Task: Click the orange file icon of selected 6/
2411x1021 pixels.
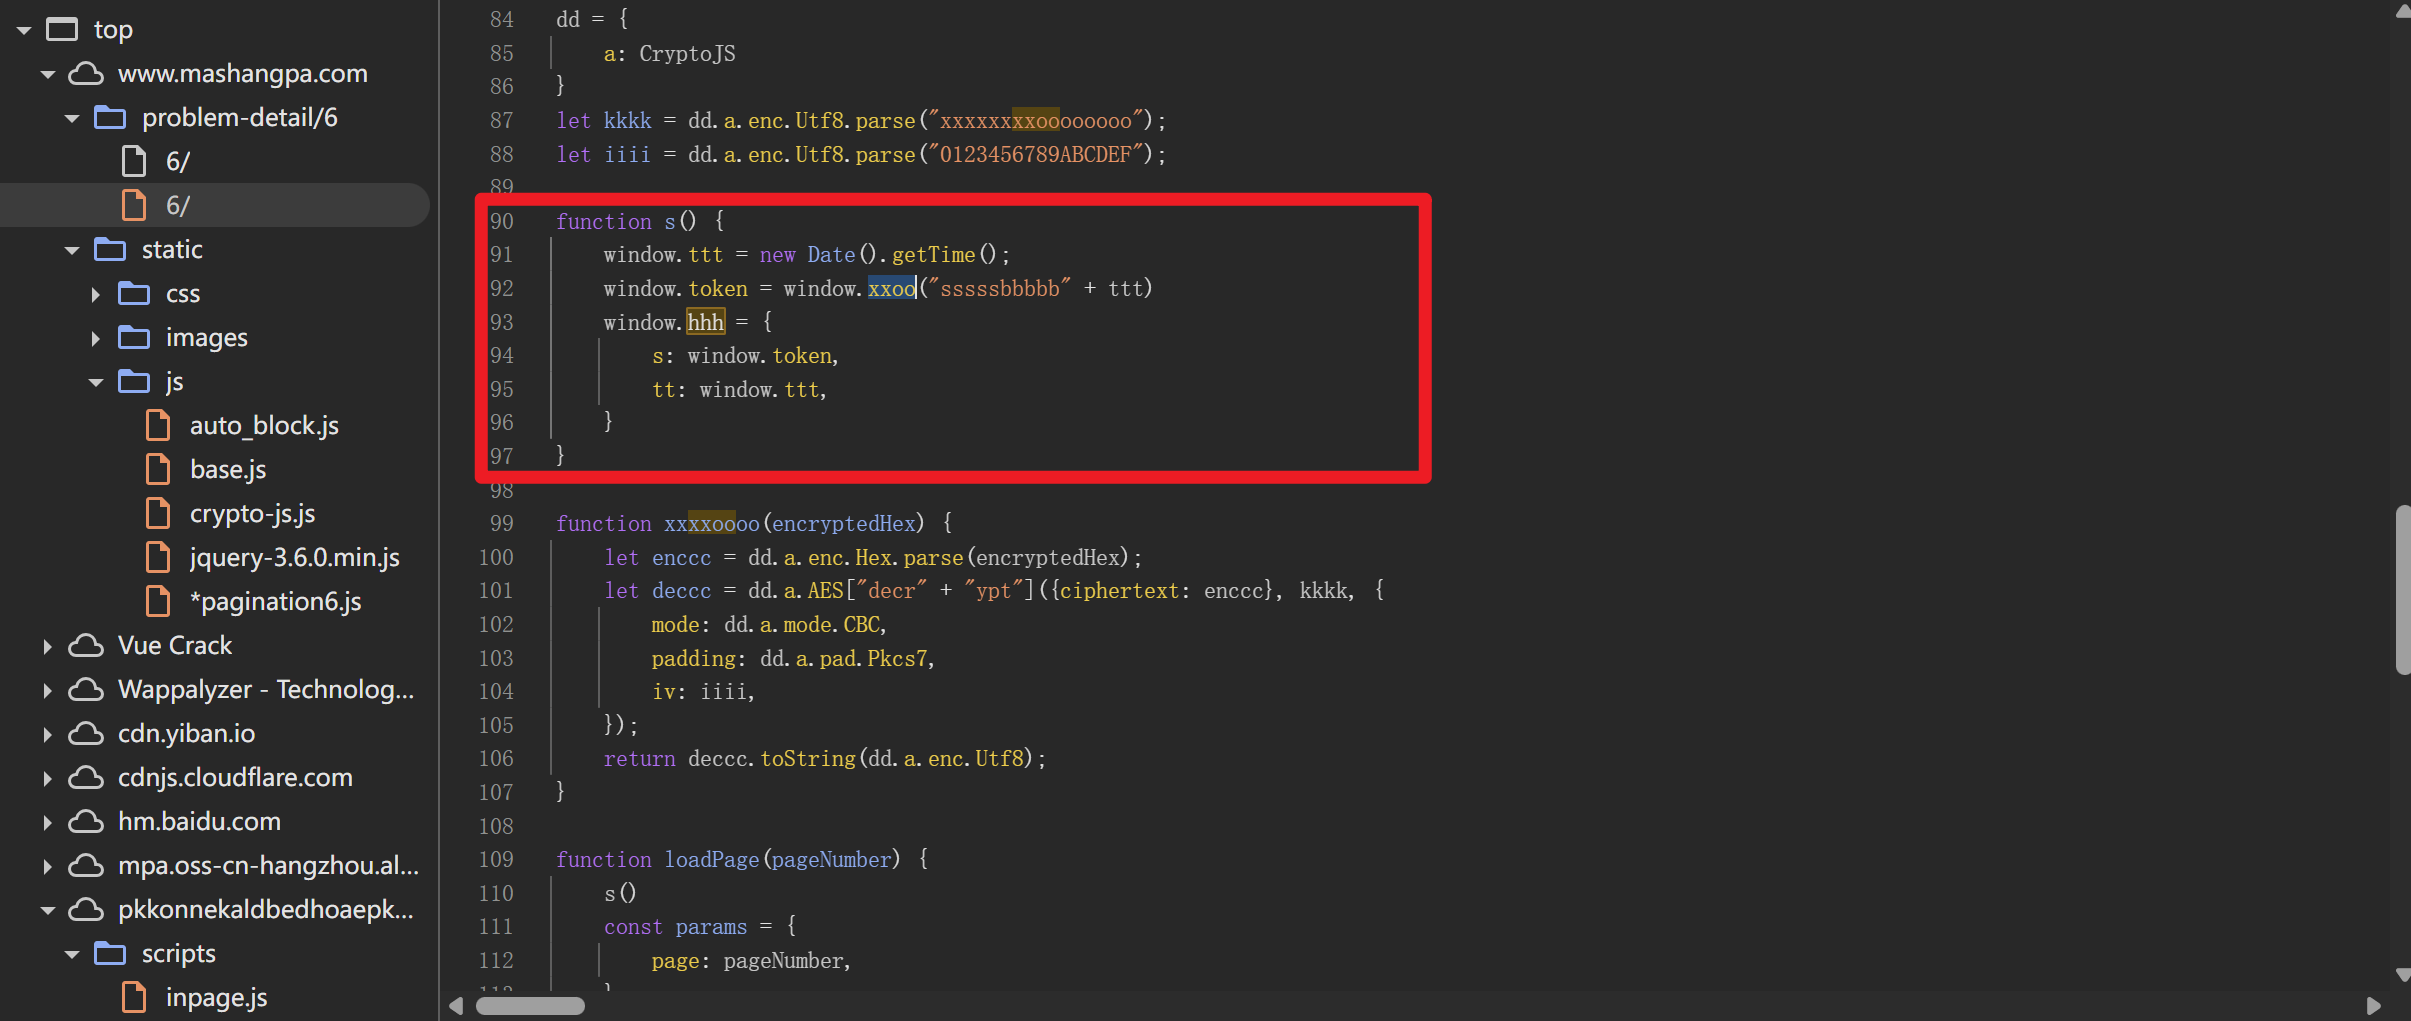Action: coord(134,205)
